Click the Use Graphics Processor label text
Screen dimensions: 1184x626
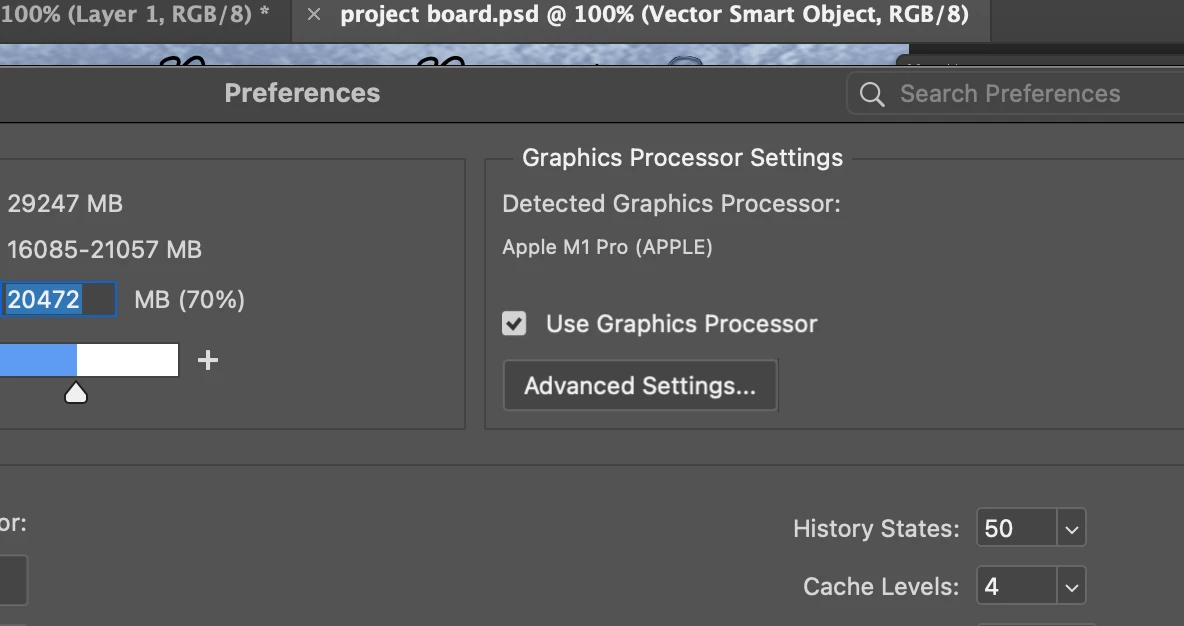(681, 324)
